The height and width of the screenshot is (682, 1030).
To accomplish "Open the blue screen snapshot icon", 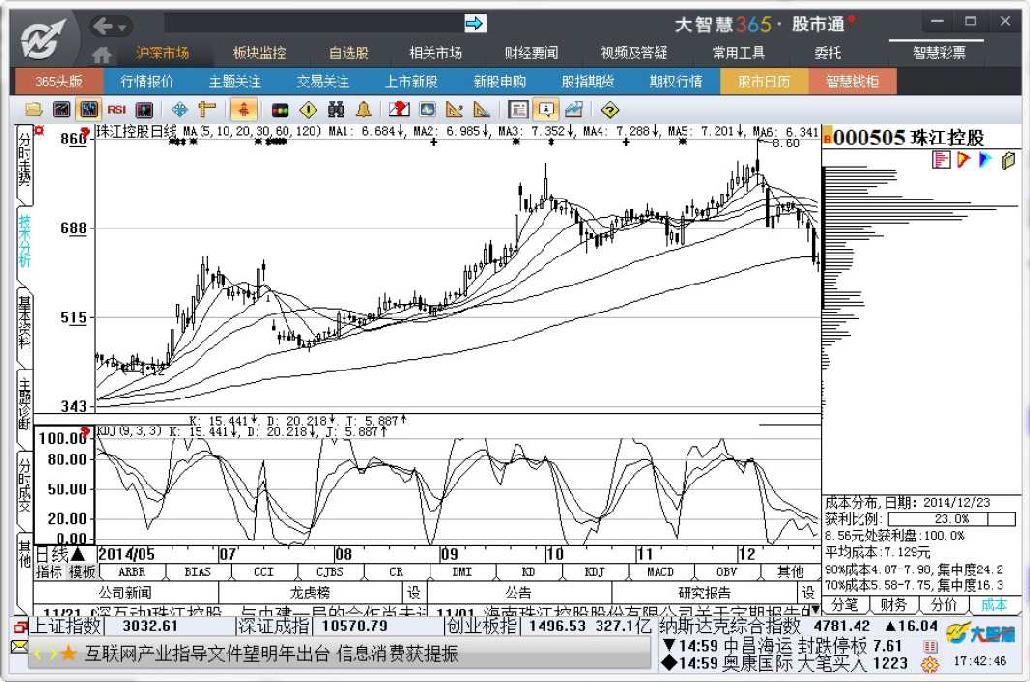I will (427, 110).
